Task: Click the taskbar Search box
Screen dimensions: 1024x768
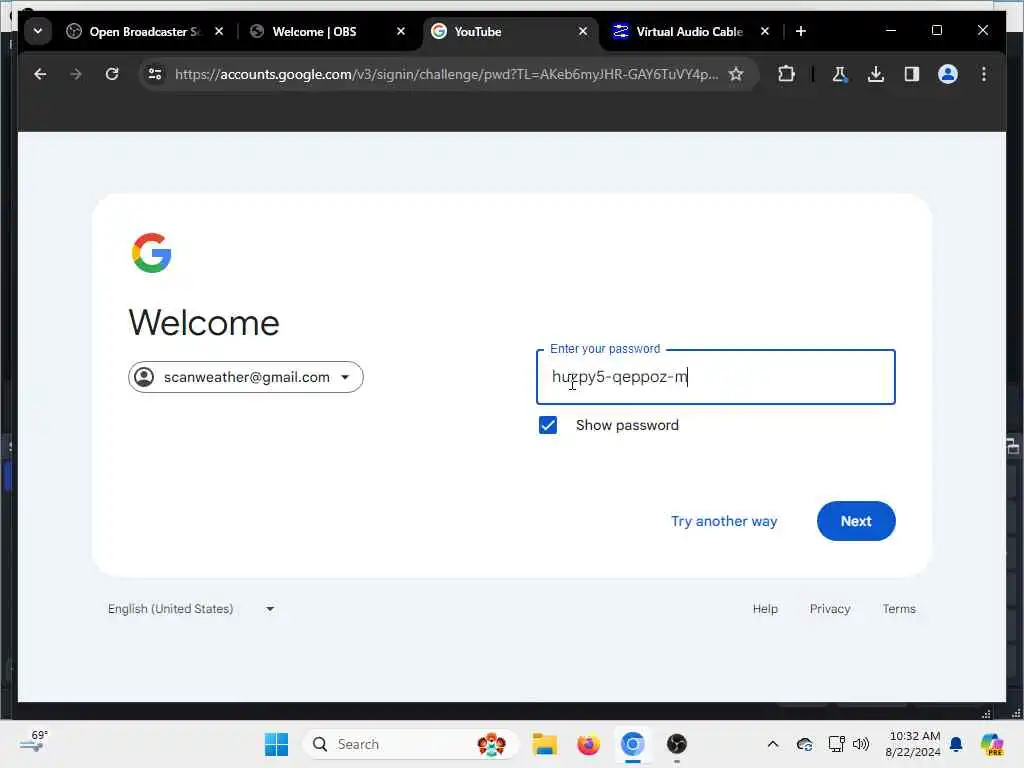Action: 411,744
